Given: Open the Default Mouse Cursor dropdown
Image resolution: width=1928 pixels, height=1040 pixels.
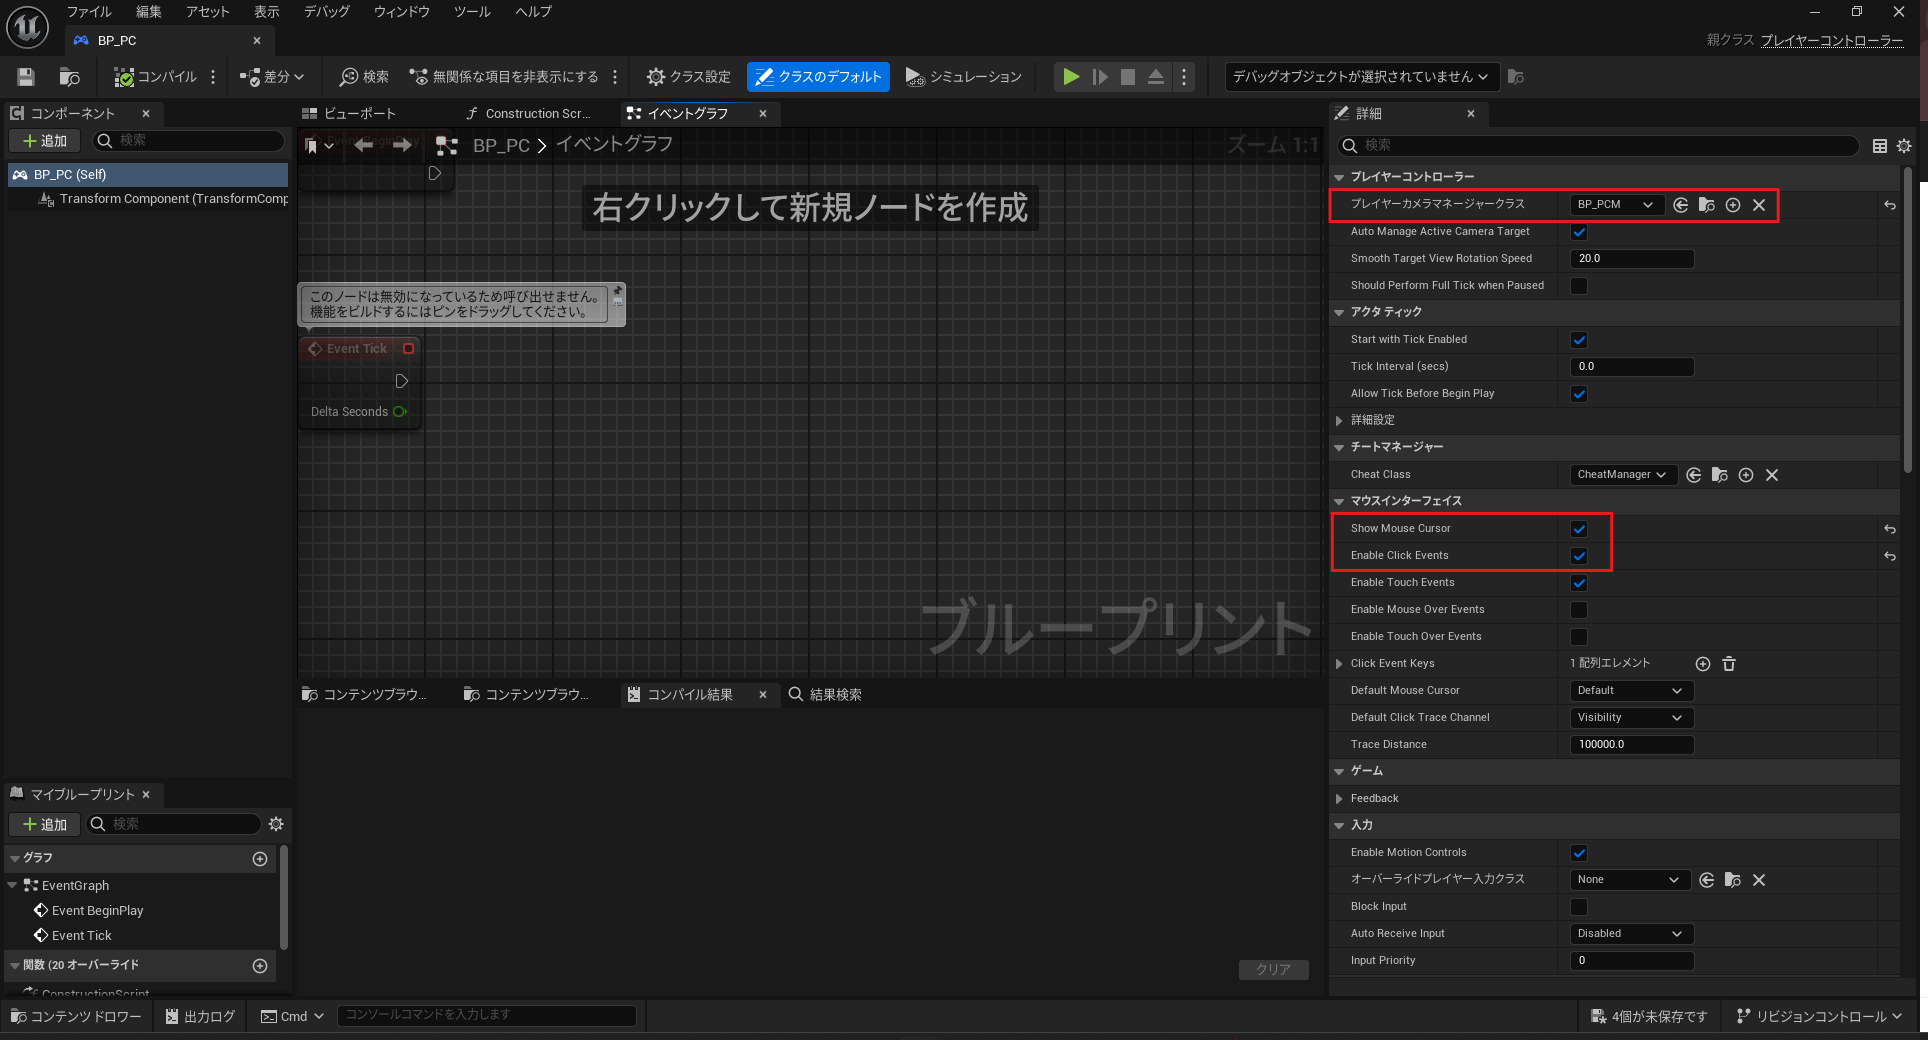Looking at the screenshot, I should 1630,691.
